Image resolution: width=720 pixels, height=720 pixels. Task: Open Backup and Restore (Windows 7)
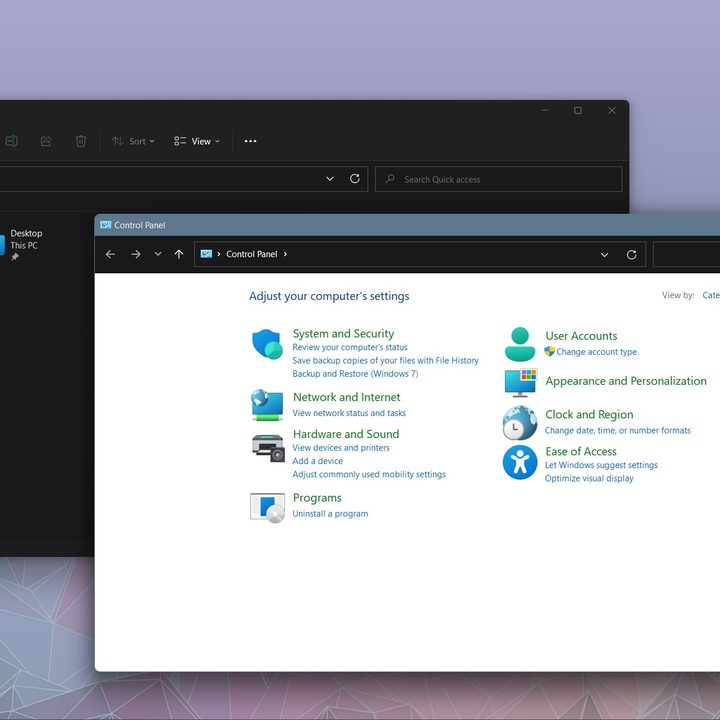tap(355, 374)
